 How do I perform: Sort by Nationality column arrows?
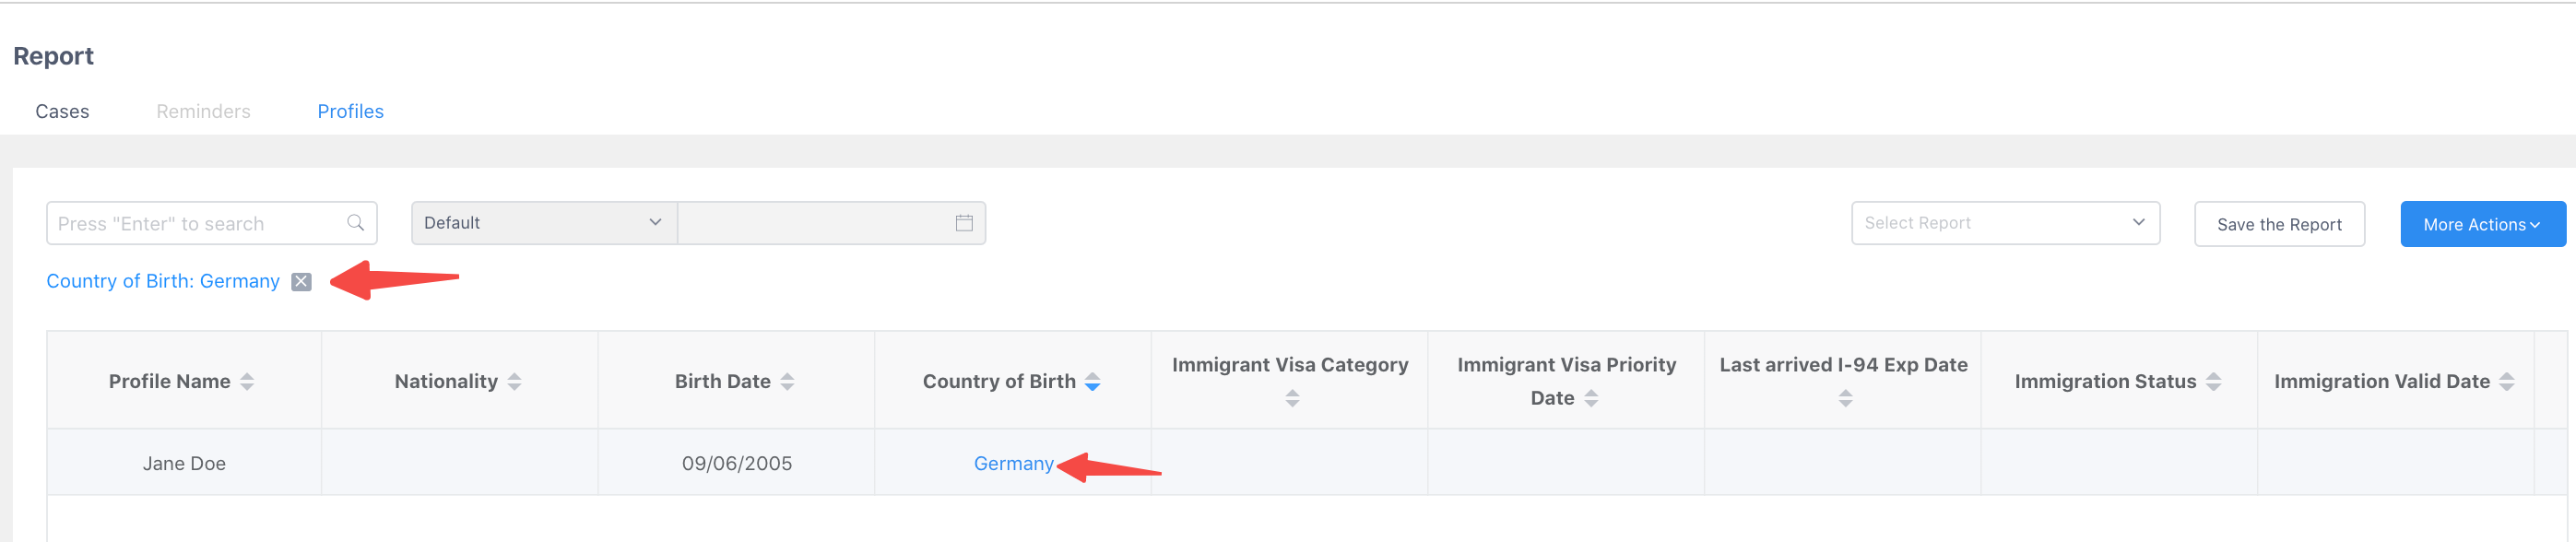click(x=514, y=382)
